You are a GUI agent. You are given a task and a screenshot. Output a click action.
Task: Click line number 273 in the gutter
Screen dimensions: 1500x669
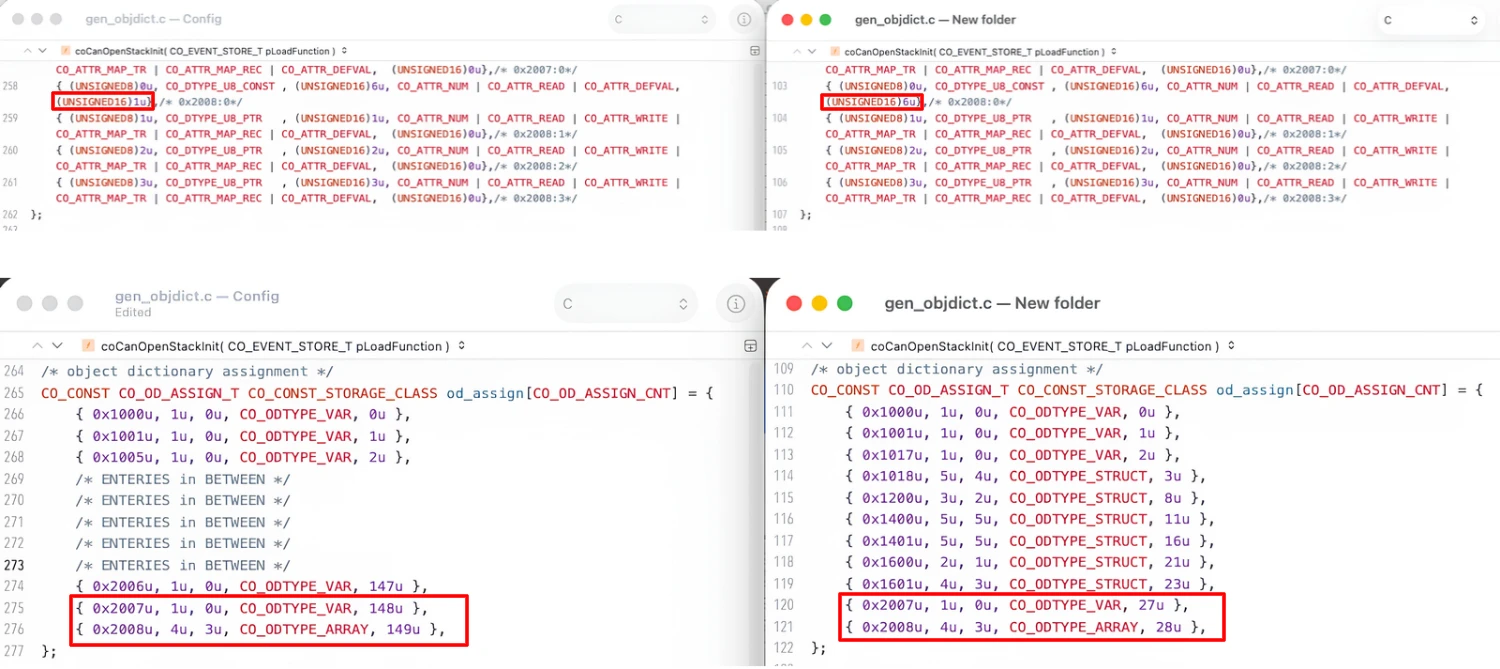click(x=13, y=565)
